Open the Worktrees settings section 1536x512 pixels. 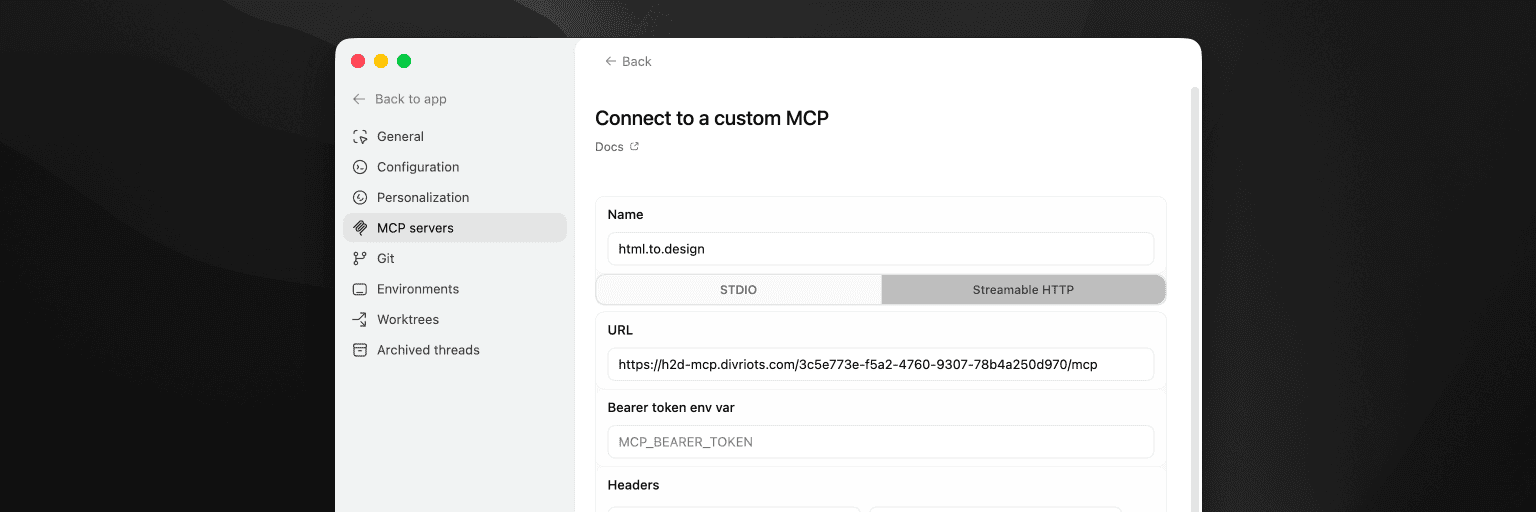coord(407,320)
